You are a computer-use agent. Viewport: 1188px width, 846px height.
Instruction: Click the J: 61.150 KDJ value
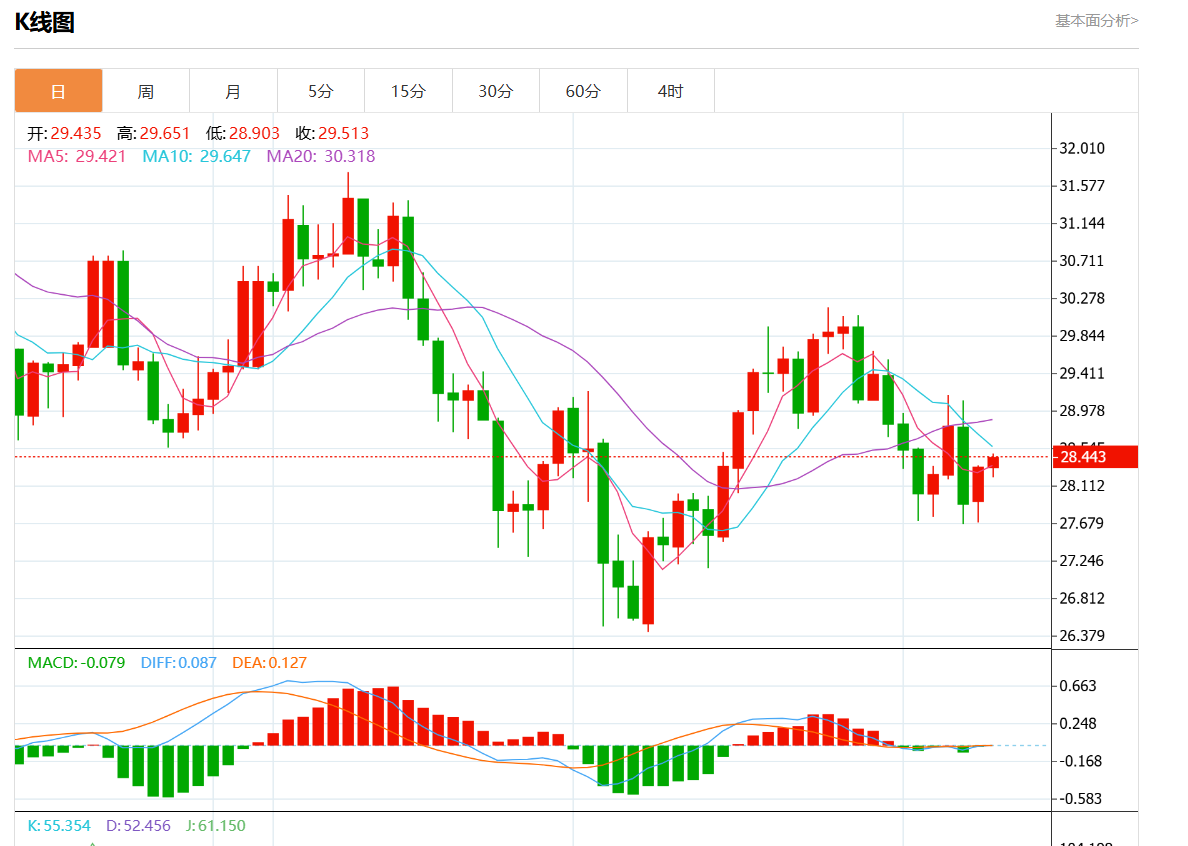point(216,826)
